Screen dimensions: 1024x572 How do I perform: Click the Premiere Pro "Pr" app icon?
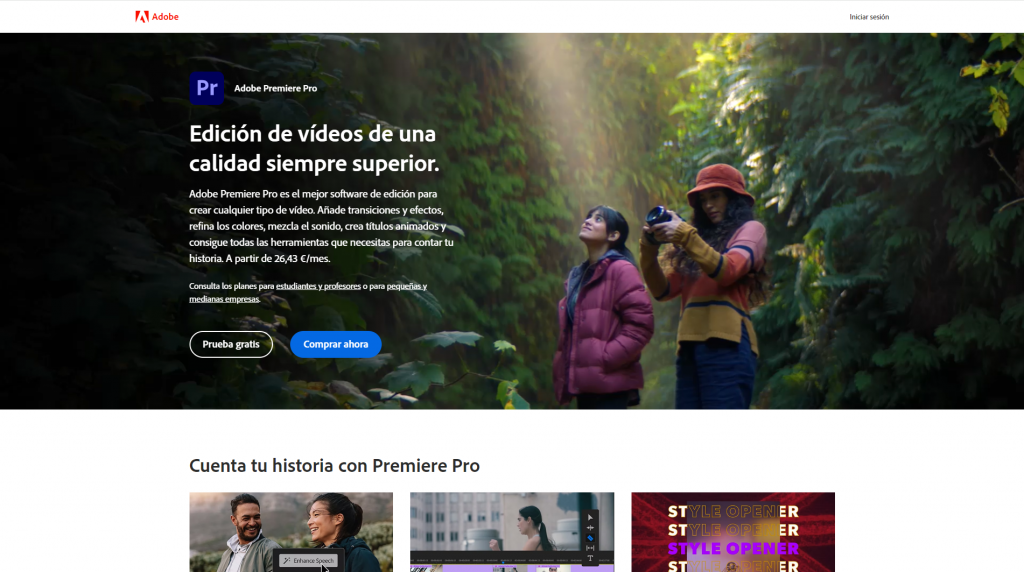207,88
